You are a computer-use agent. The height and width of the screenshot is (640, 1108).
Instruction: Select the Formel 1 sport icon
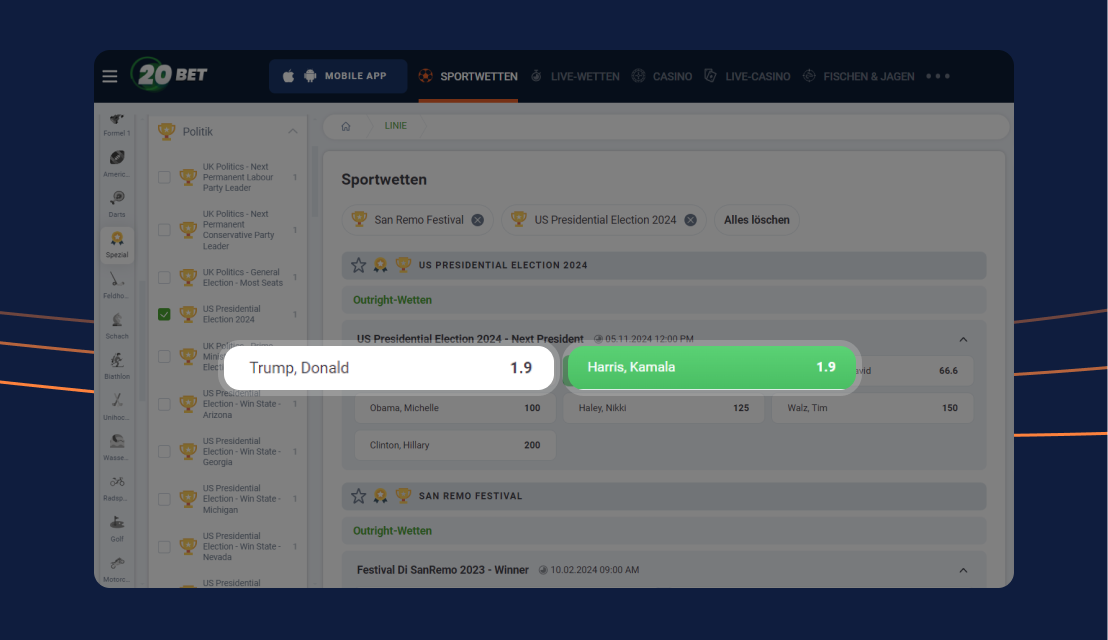click(117, 124)
